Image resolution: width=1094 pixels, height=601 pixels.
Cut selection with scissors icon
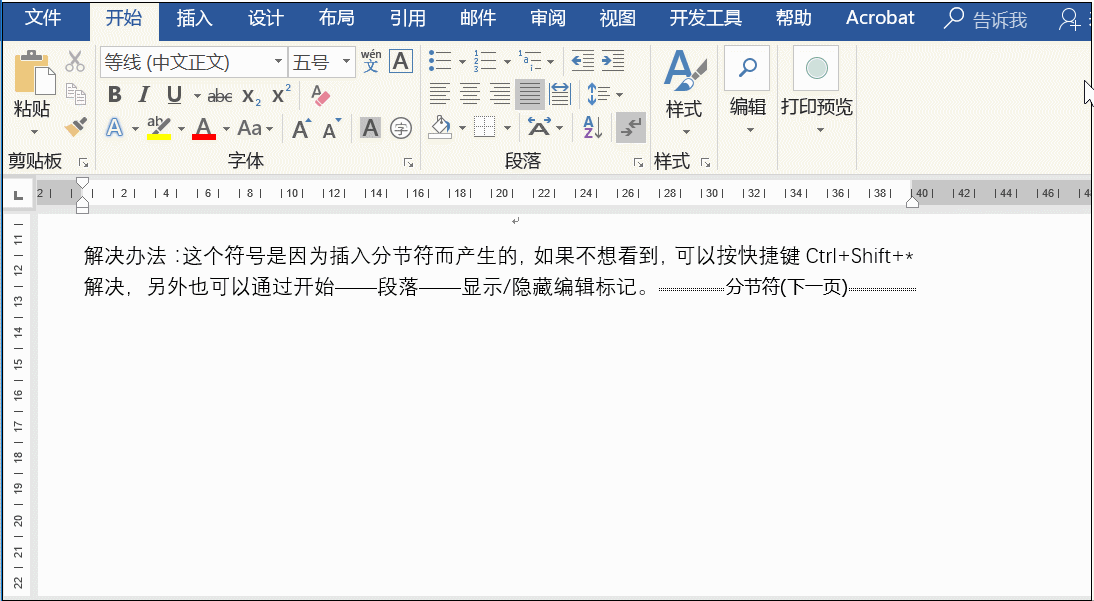coord(75,61)
